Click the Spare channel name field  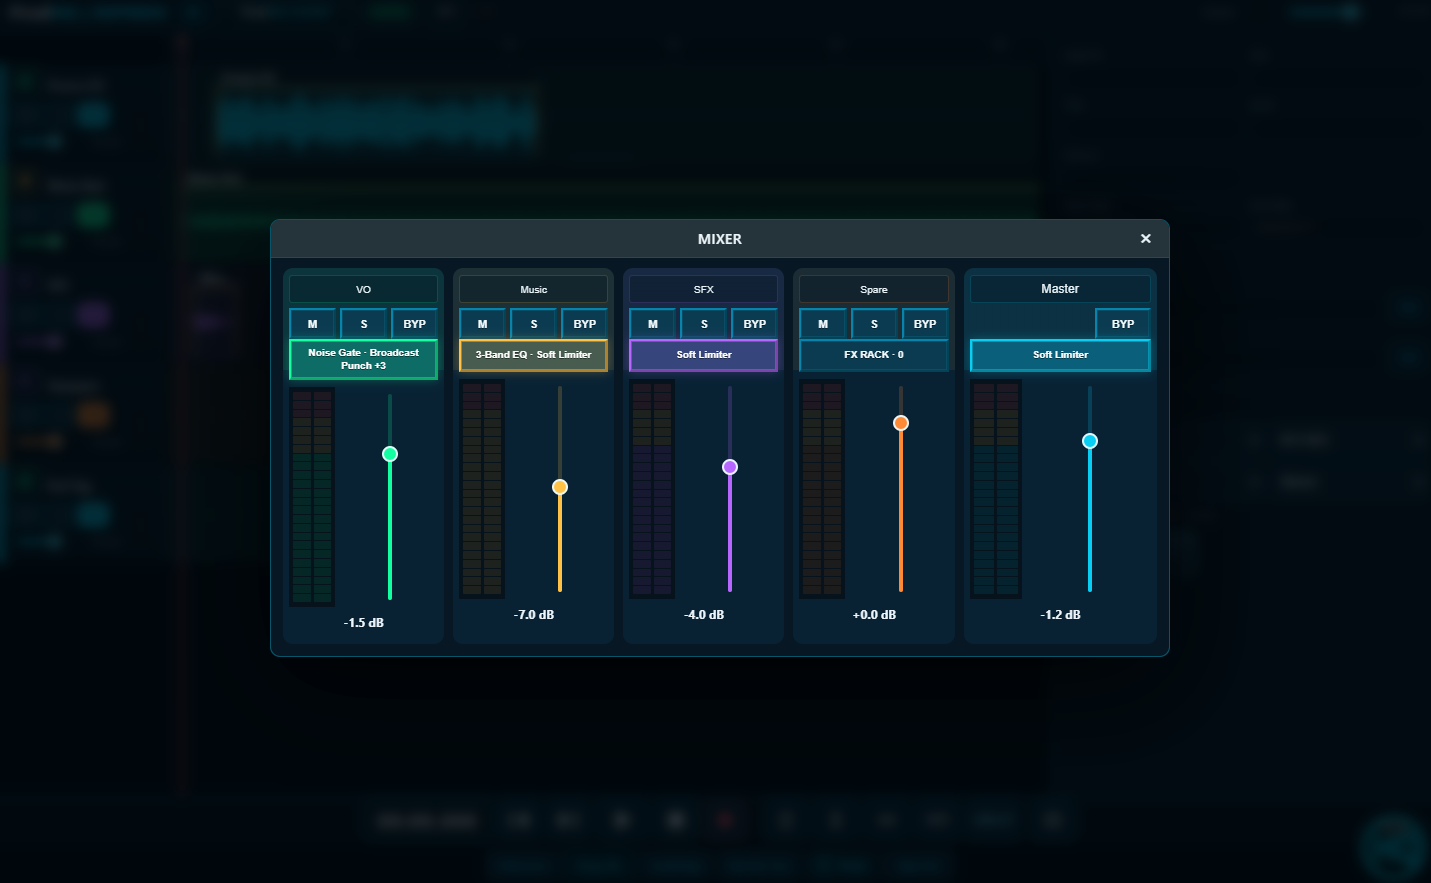[874, 289]
